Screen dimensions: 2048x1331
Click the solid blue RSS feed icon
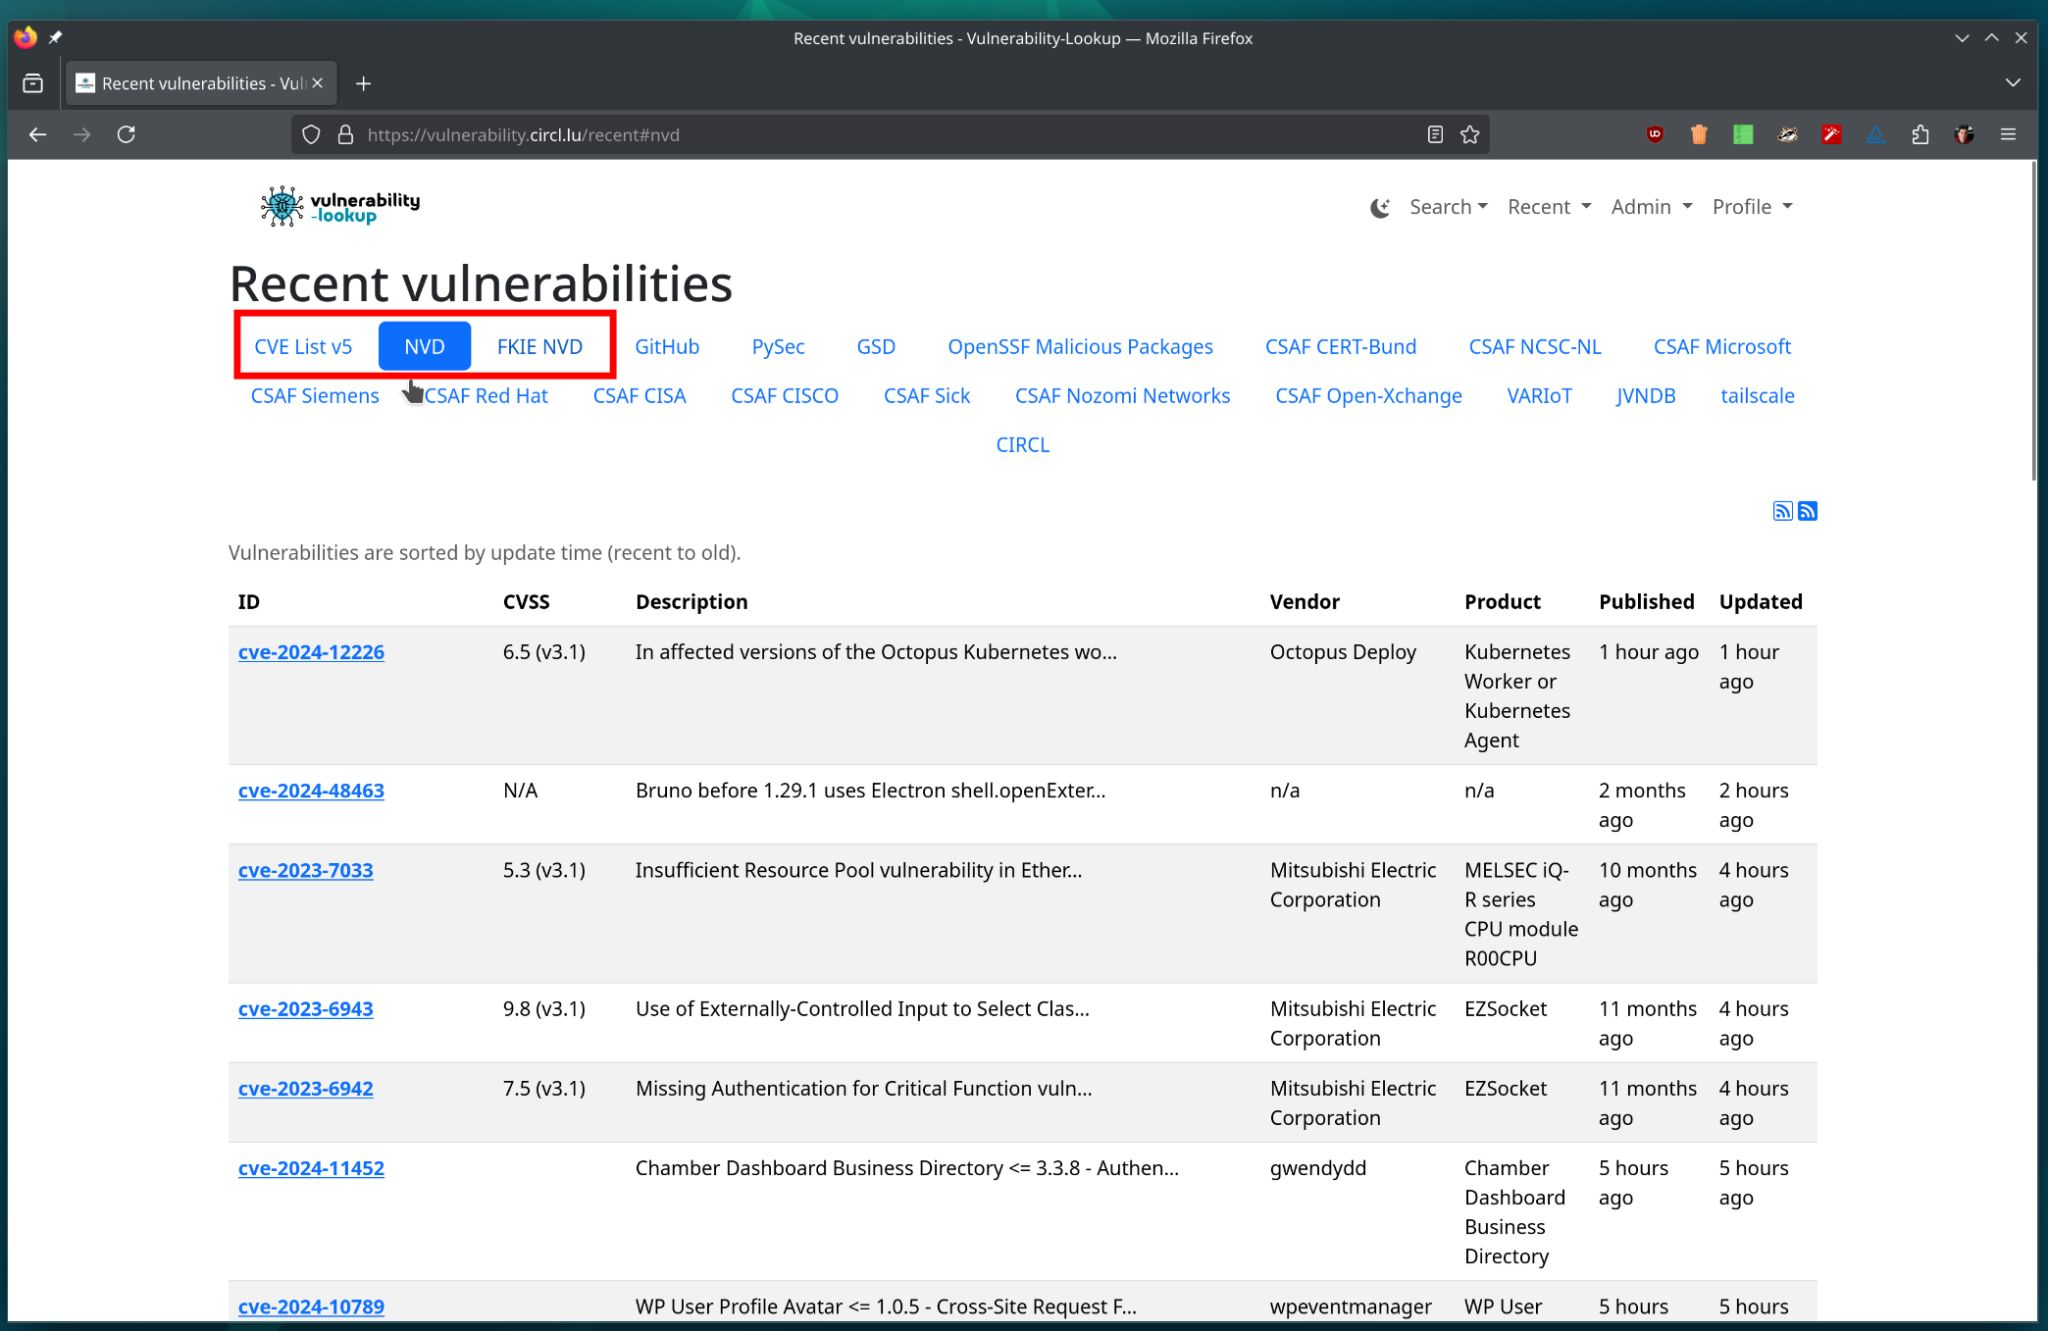coord(1807,511)
